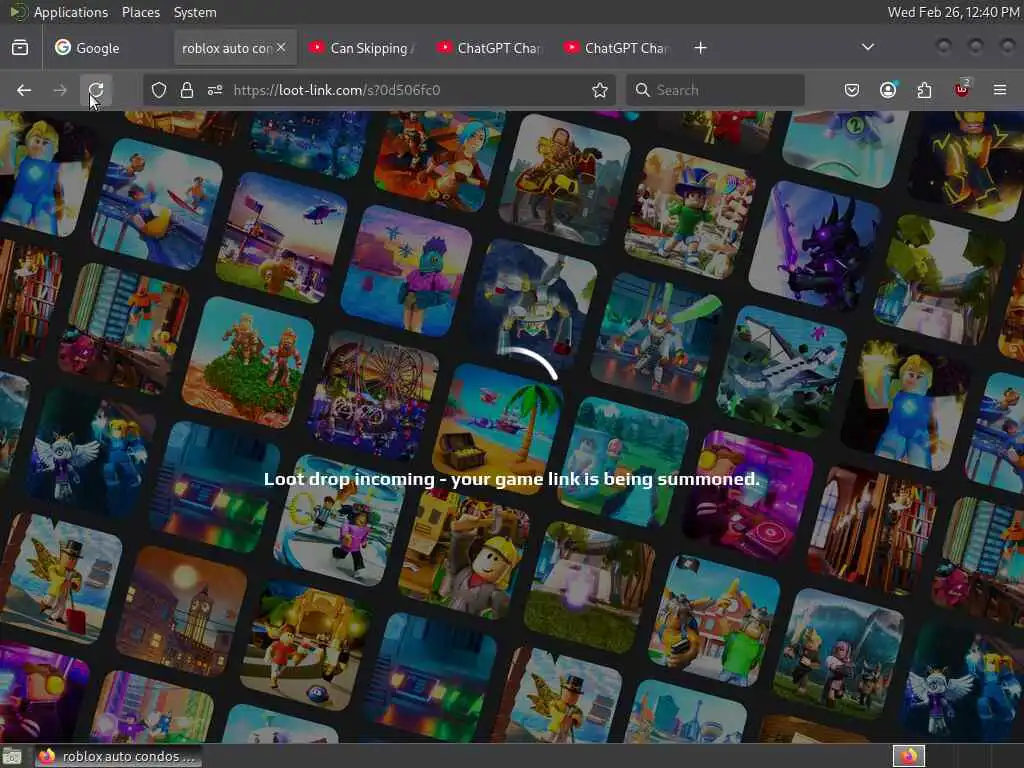The image size is (1024, 768).
Task: Click the Big Ben clock tower thumbnail
Action: [182, 612]
